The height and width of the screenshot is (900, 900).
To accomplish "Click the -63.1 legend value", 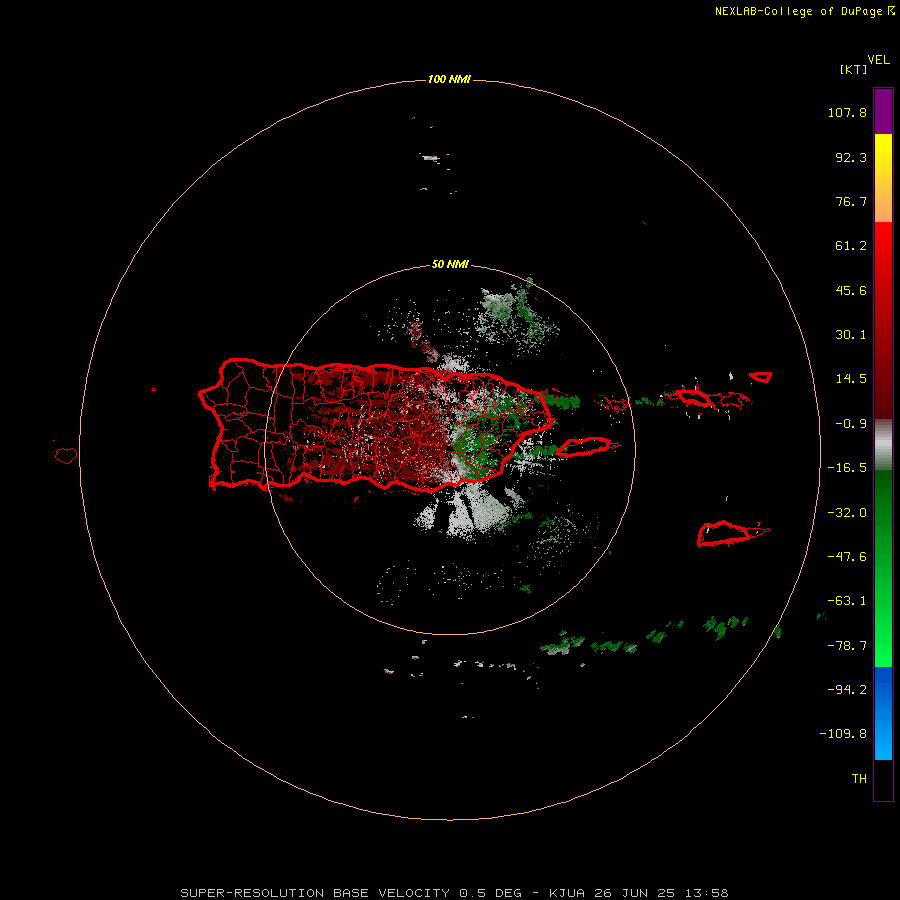I will pyautogui.click(x=847, y=601).
